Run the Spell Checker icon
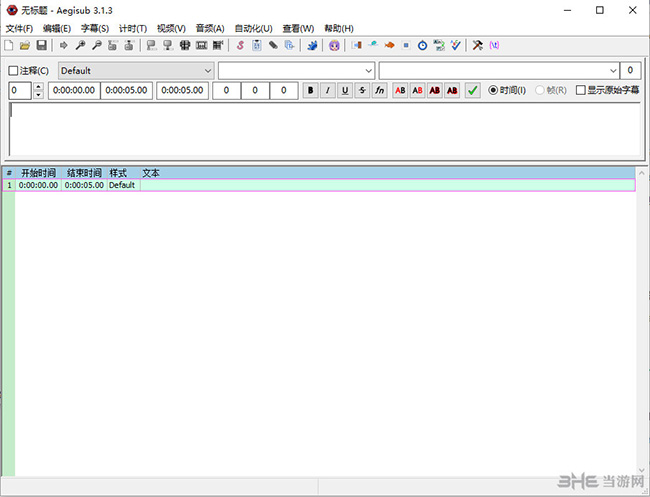Image resolution: width=650 pixels, height=497 pixels. (x=455, y=45)
